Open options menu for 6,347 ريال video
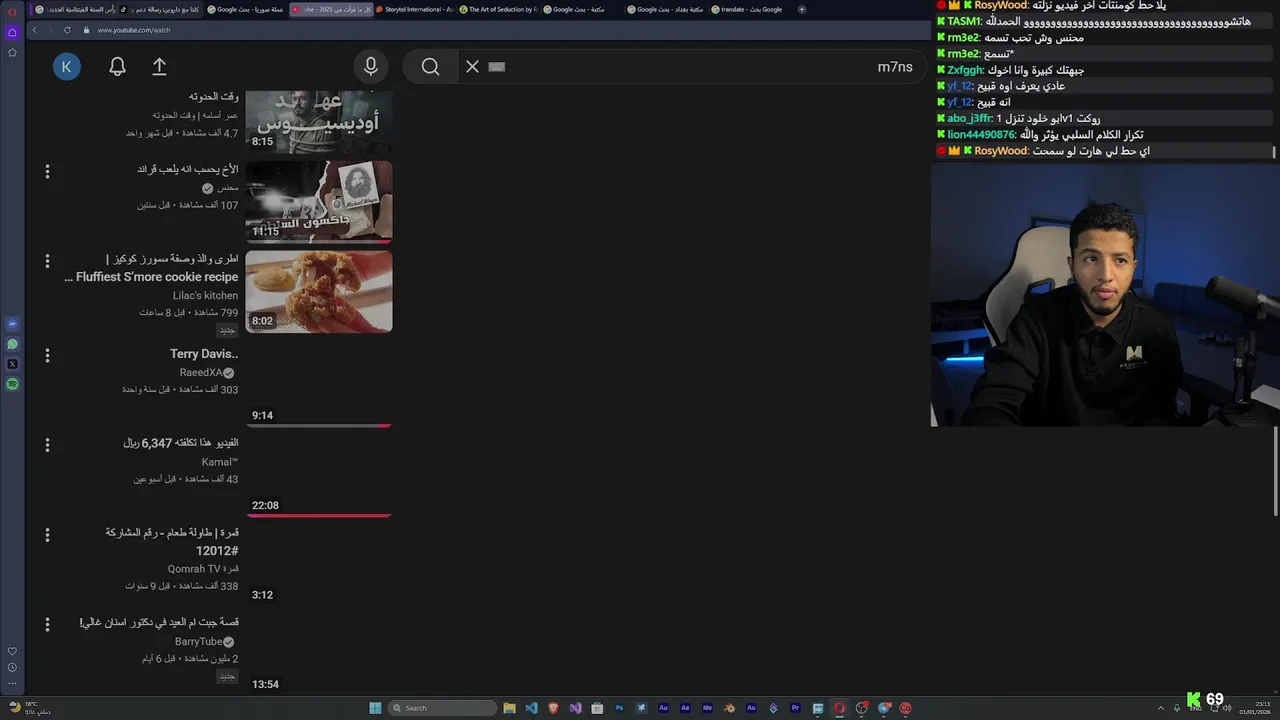1280x720 pixels. pos(47,444)
